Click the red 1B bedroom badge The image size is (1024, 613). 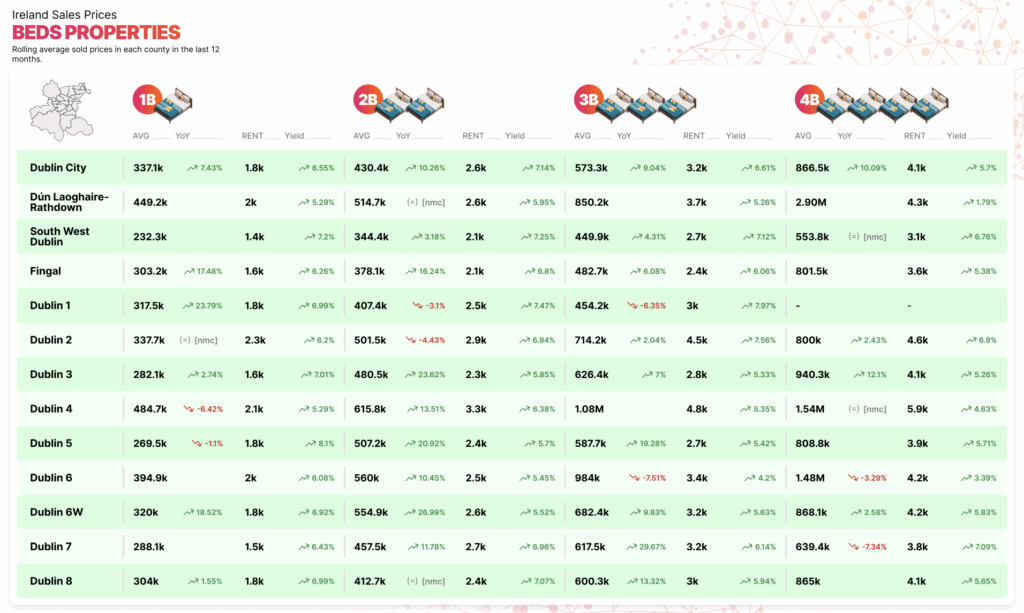[x=146, y=99]
